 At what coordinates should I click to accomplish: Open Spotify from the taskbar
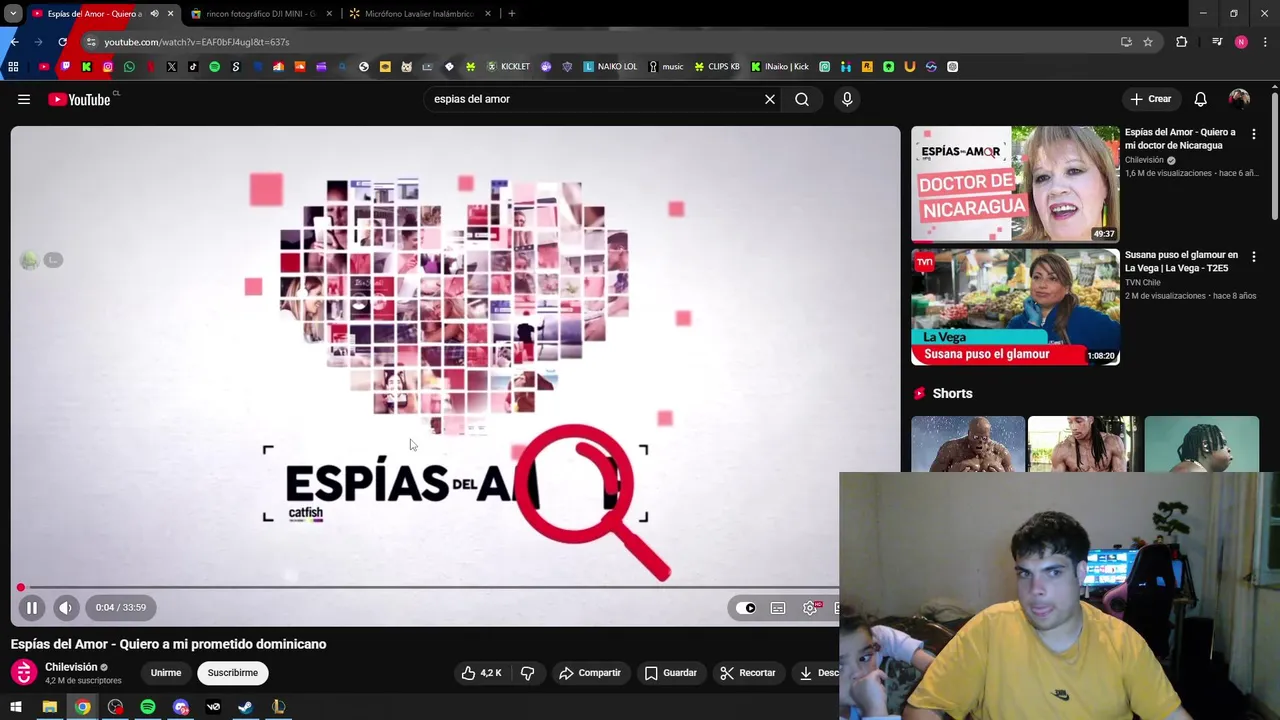point(148,707)
